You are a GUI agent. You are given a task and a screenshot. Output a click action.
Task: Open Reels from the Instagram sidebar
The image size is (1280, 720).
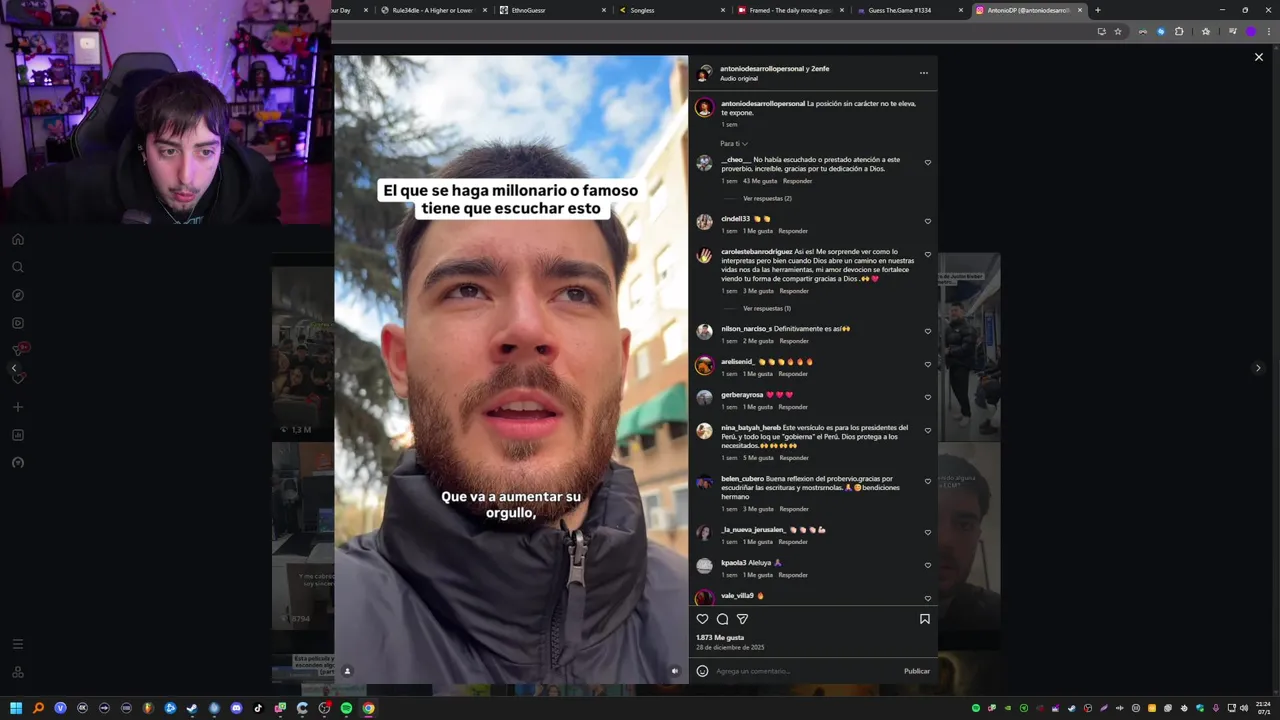point(17,323)
